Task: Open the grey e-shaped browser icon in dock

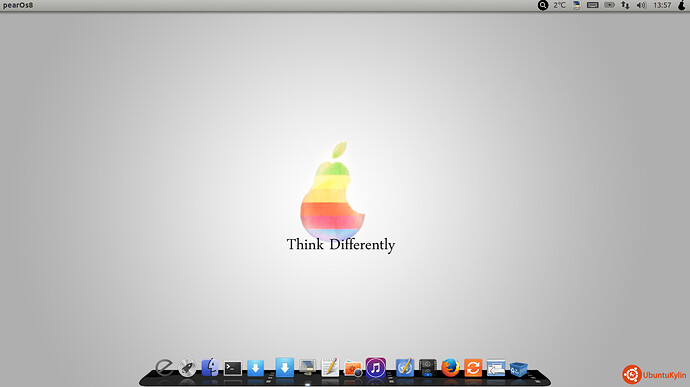Action: (x=164, y=368)
